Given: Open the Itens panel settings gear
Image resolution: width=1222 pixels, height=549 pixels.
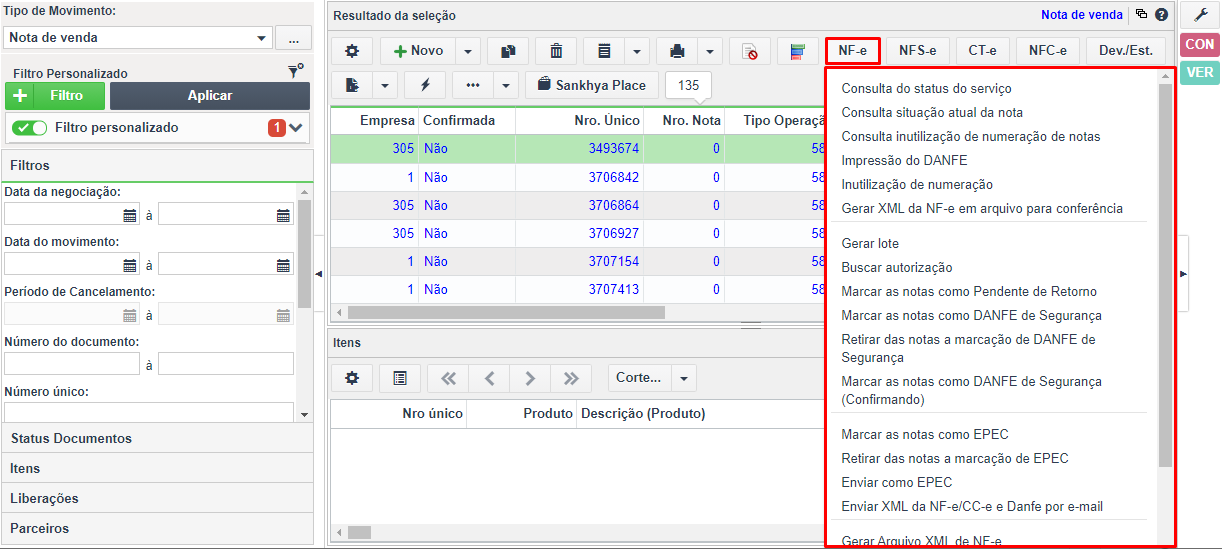Looking at the screenshot, I should [352, 378].
